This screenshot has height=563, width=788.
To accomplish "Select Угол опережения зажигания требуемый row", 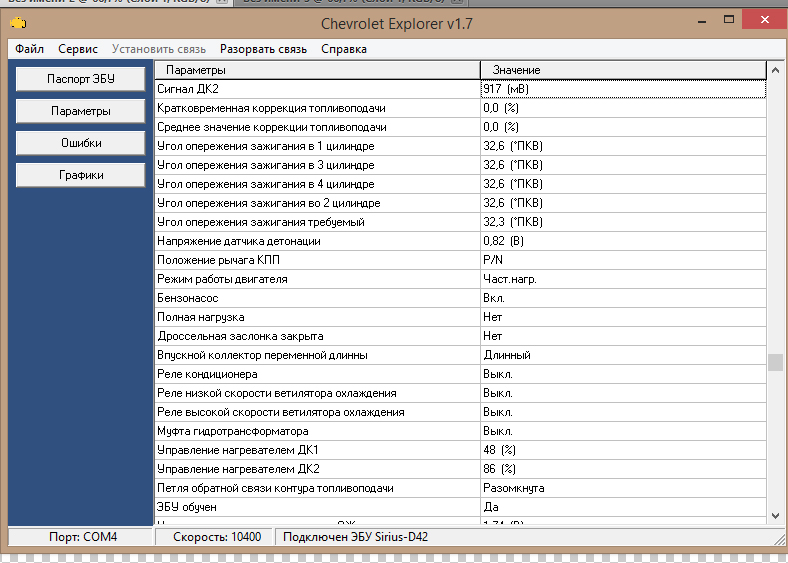I will [x=460, y=222].
